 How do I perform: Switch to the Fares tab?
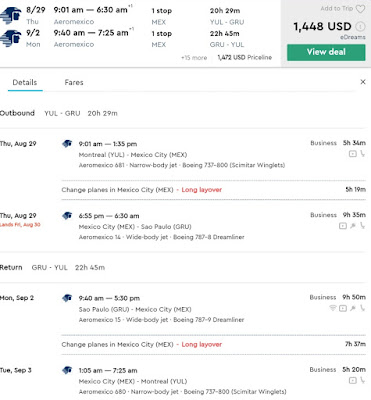pyautogui.click(x=74, y=82)
